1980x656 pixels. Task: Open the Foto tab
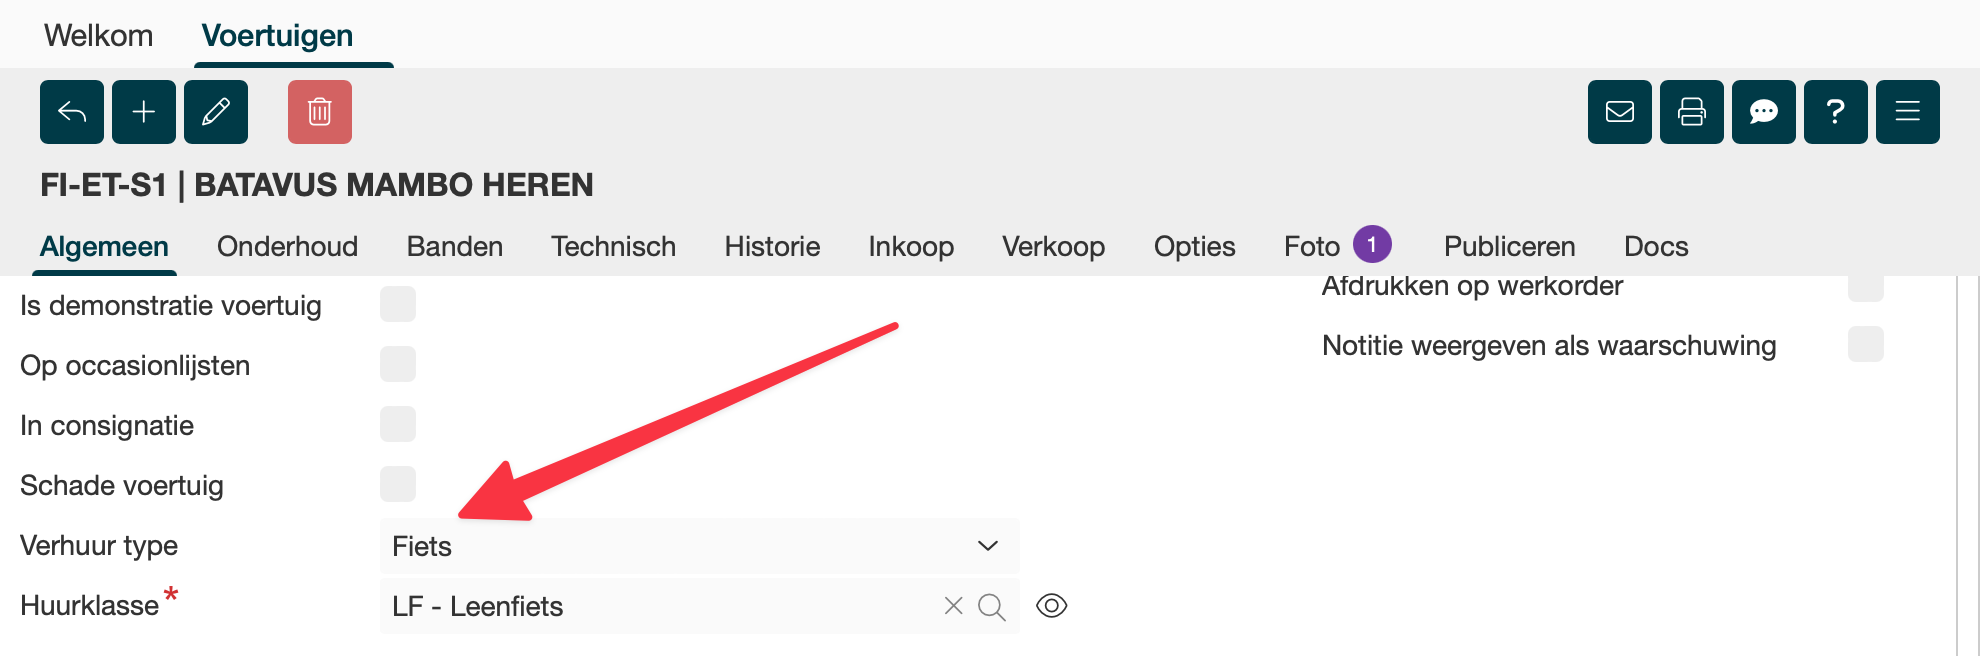coord(1312,247)
